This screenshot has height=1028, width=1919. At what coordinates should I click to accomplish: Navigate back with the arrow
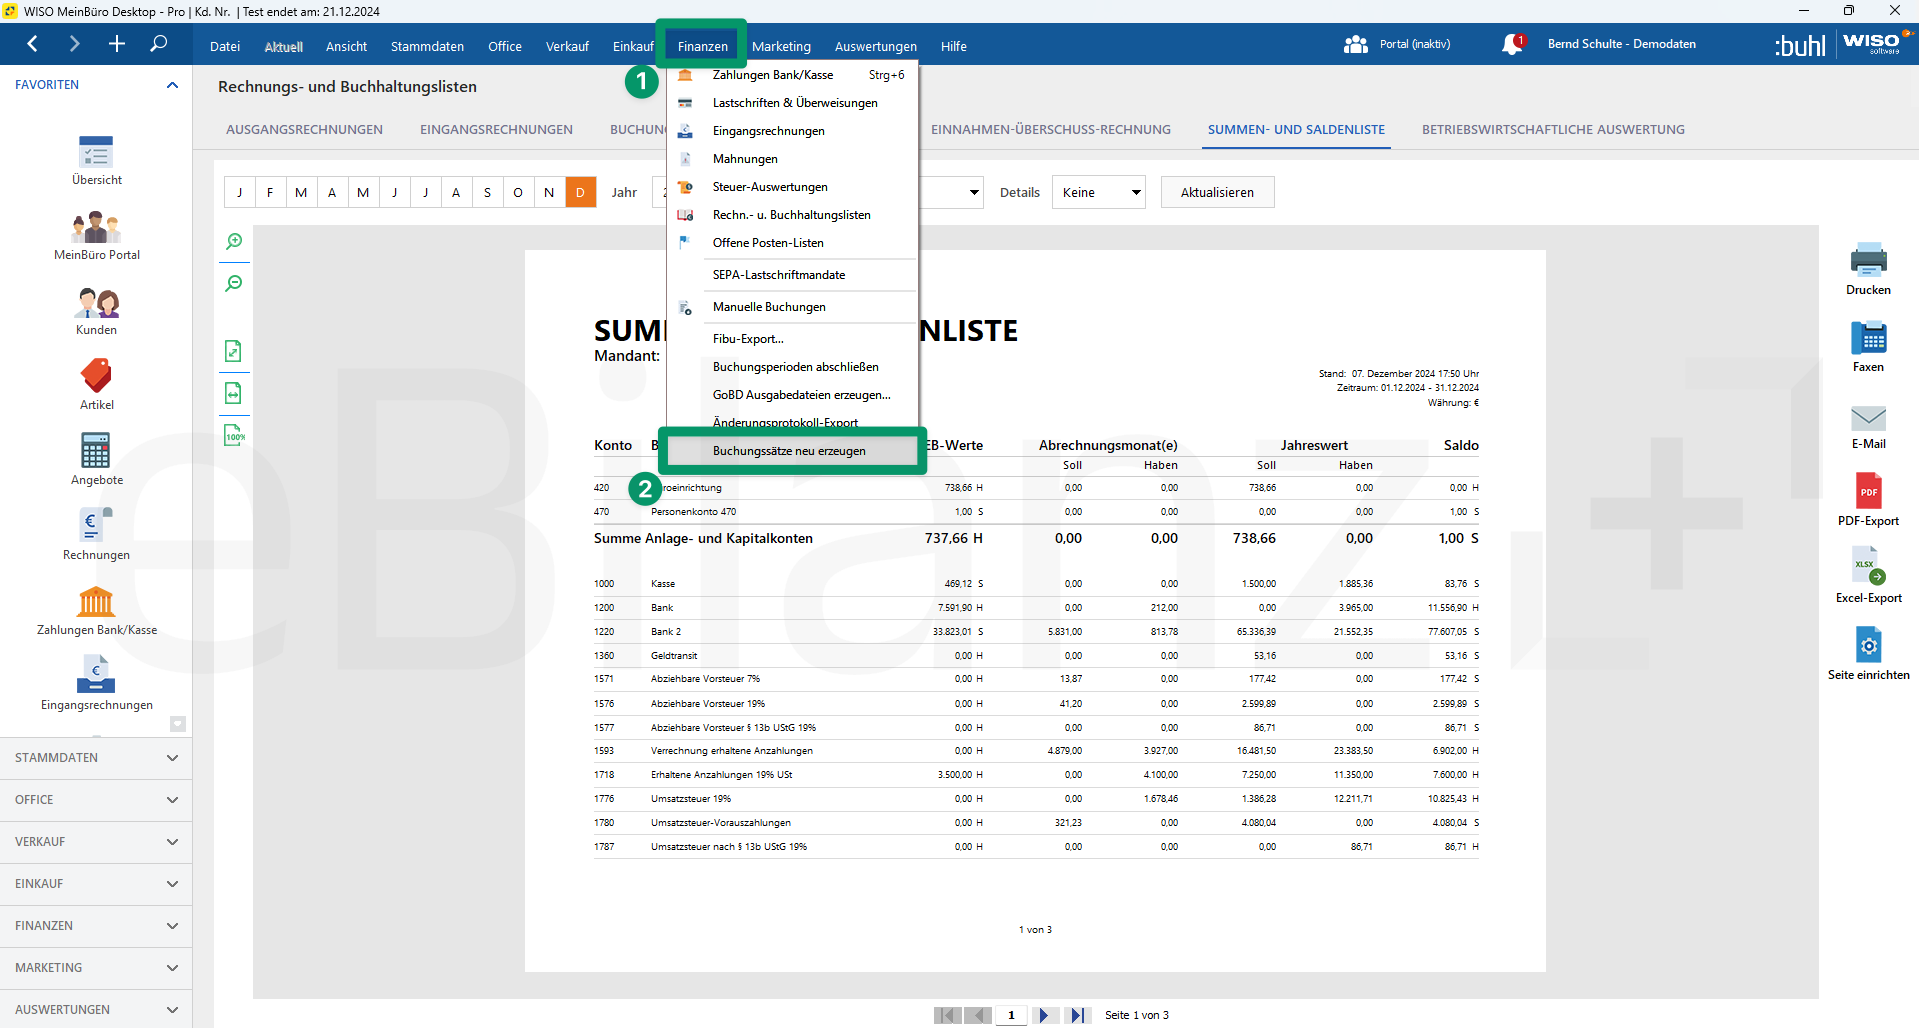tap(33, 44)
